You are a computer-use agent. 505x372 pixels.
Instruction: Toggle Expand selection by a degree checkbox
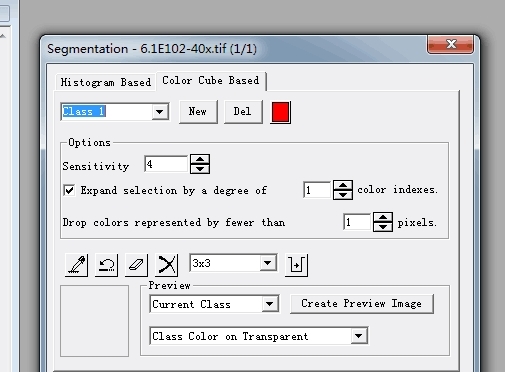coord(69,190)
